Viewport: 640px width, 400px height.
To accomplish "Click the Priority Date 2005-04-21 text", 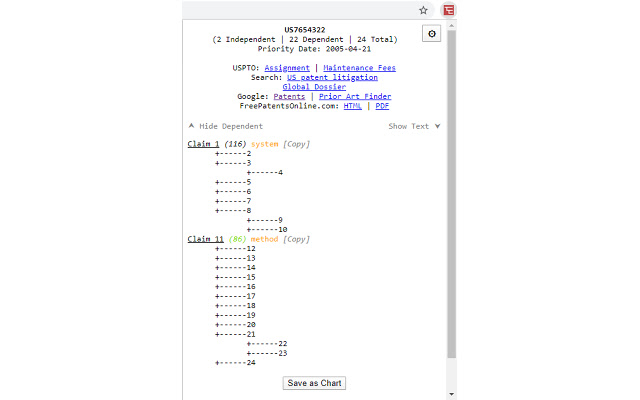I will (x=314, y=49).
